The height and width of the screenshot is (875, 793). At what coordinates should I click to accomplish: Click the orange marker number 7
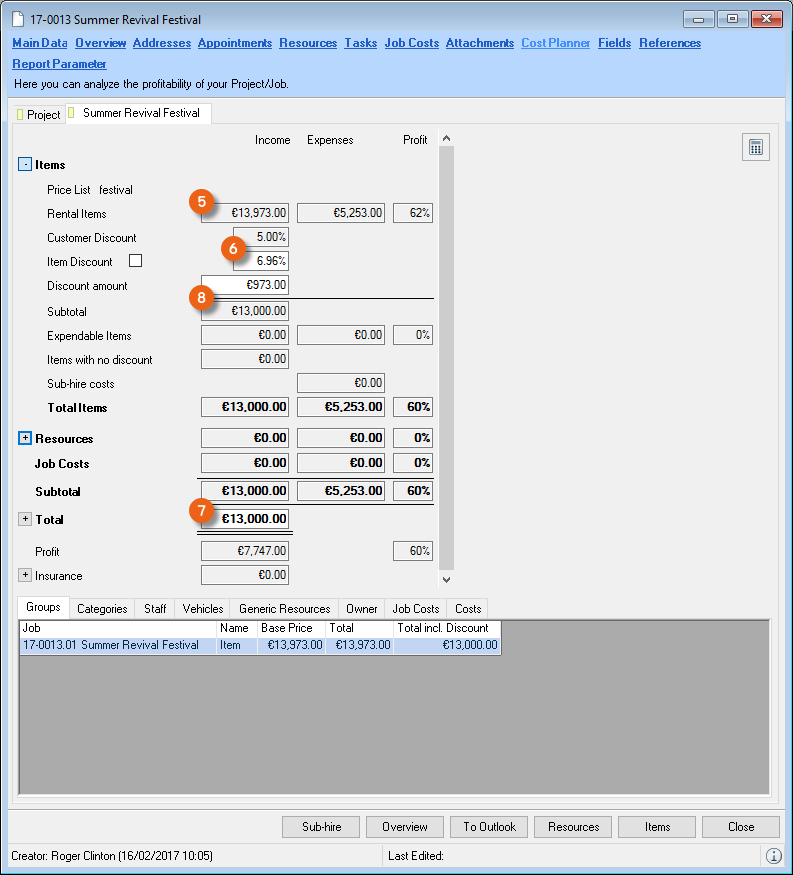pyautogui.click(x=203, y=511)
